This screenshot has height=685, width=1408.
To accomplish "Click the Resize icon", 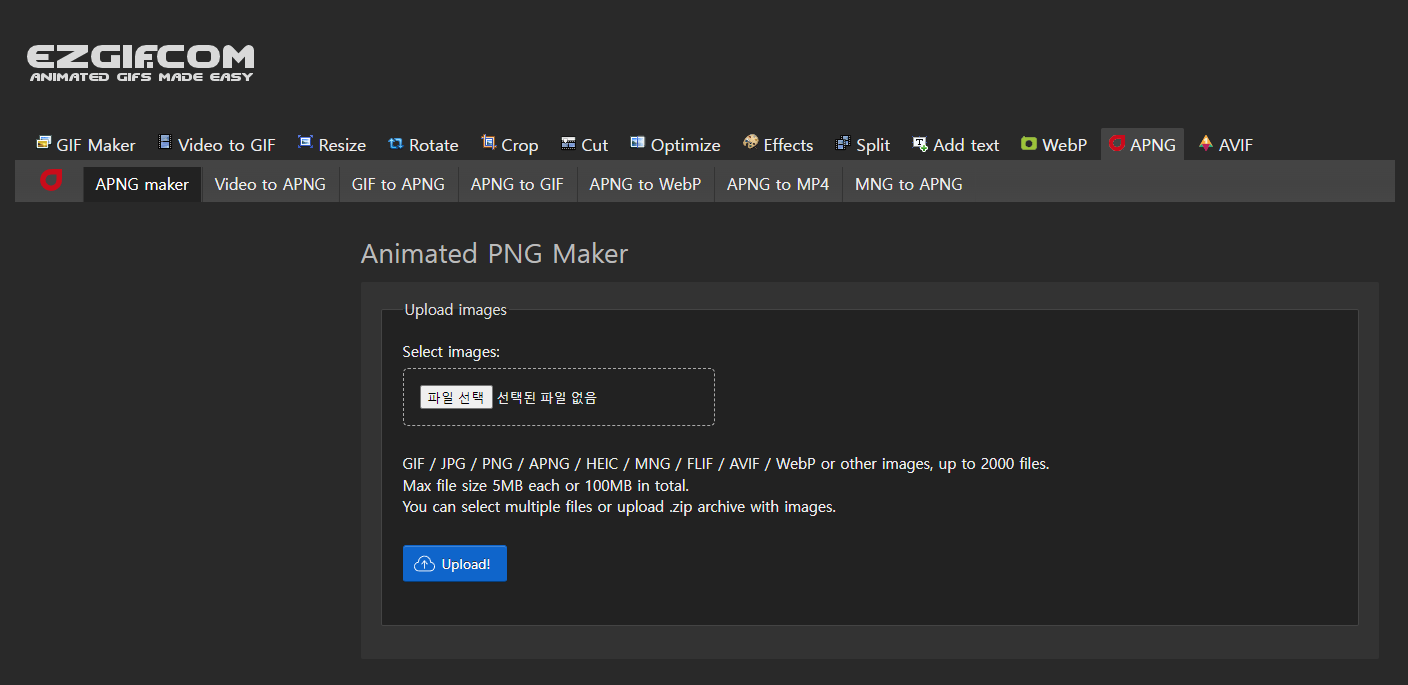I will pos(305,143).
